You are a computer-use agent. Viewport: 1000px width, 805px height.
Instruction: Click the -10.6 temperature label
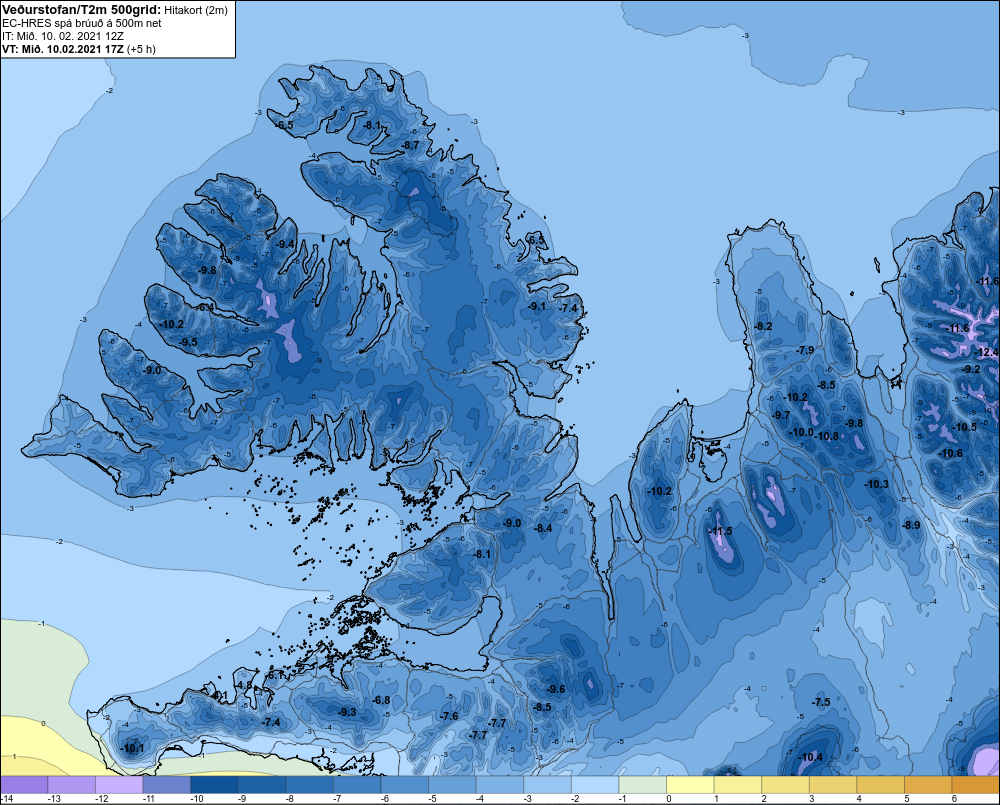click(x=950, y=454)
